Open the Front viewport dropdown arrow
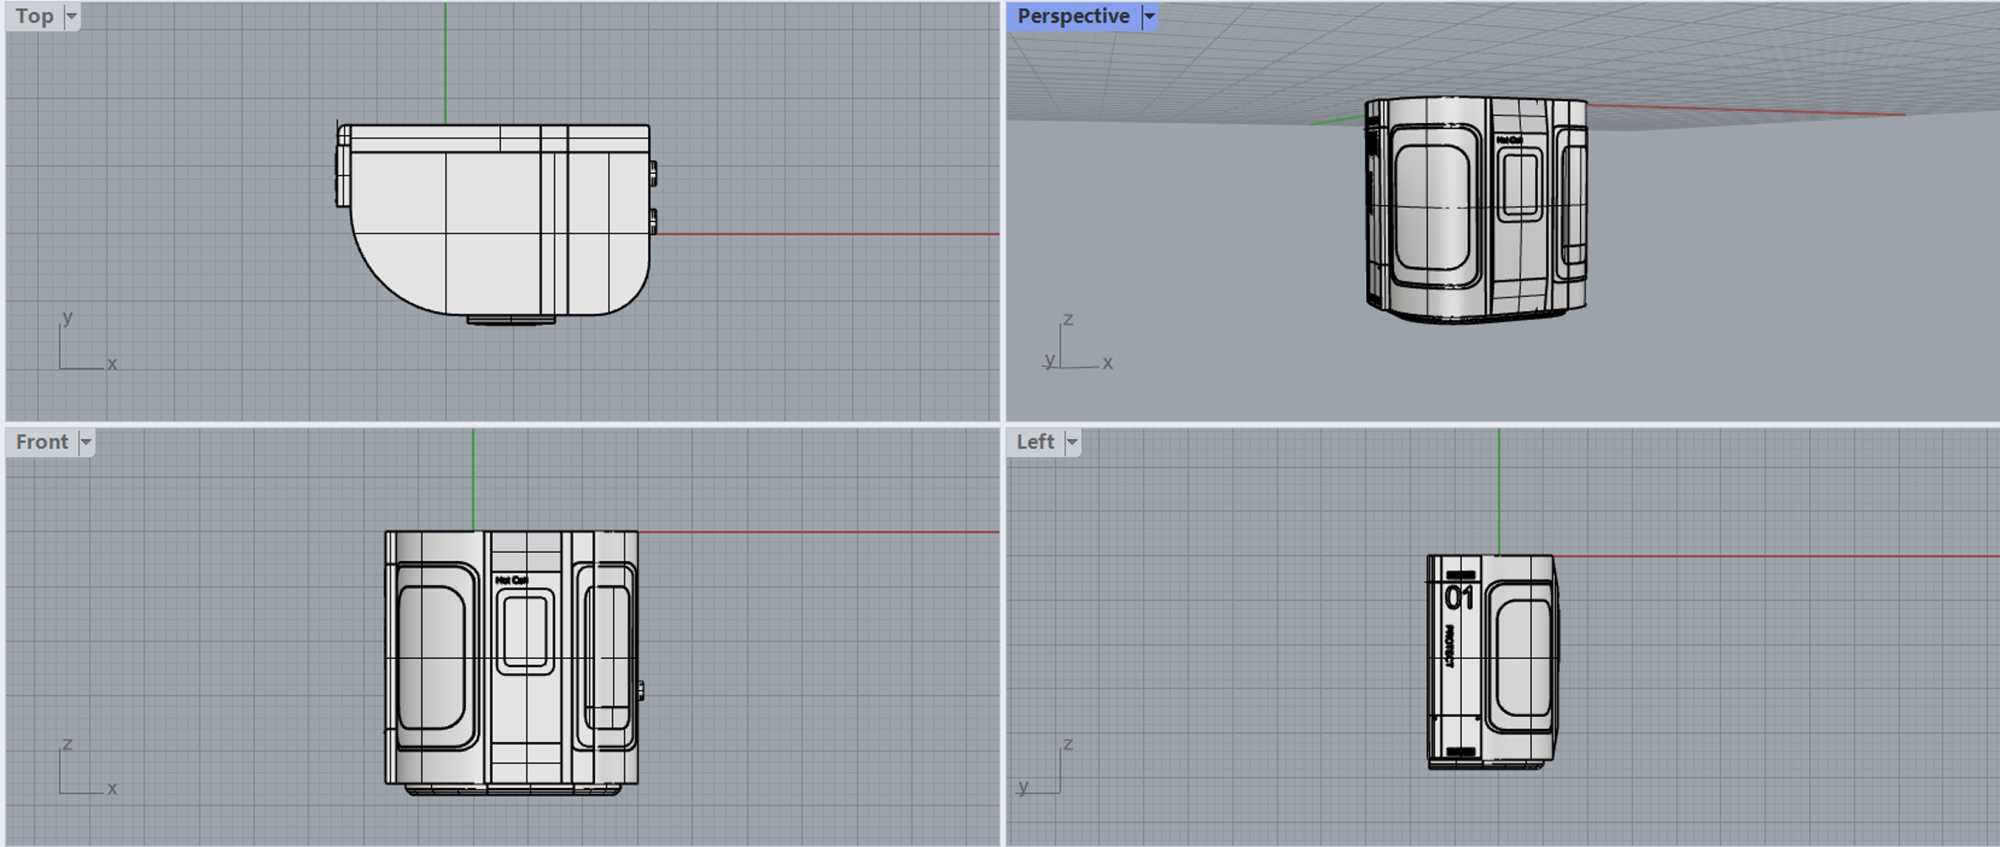2000x847 pixels. [x=86, y=442]
